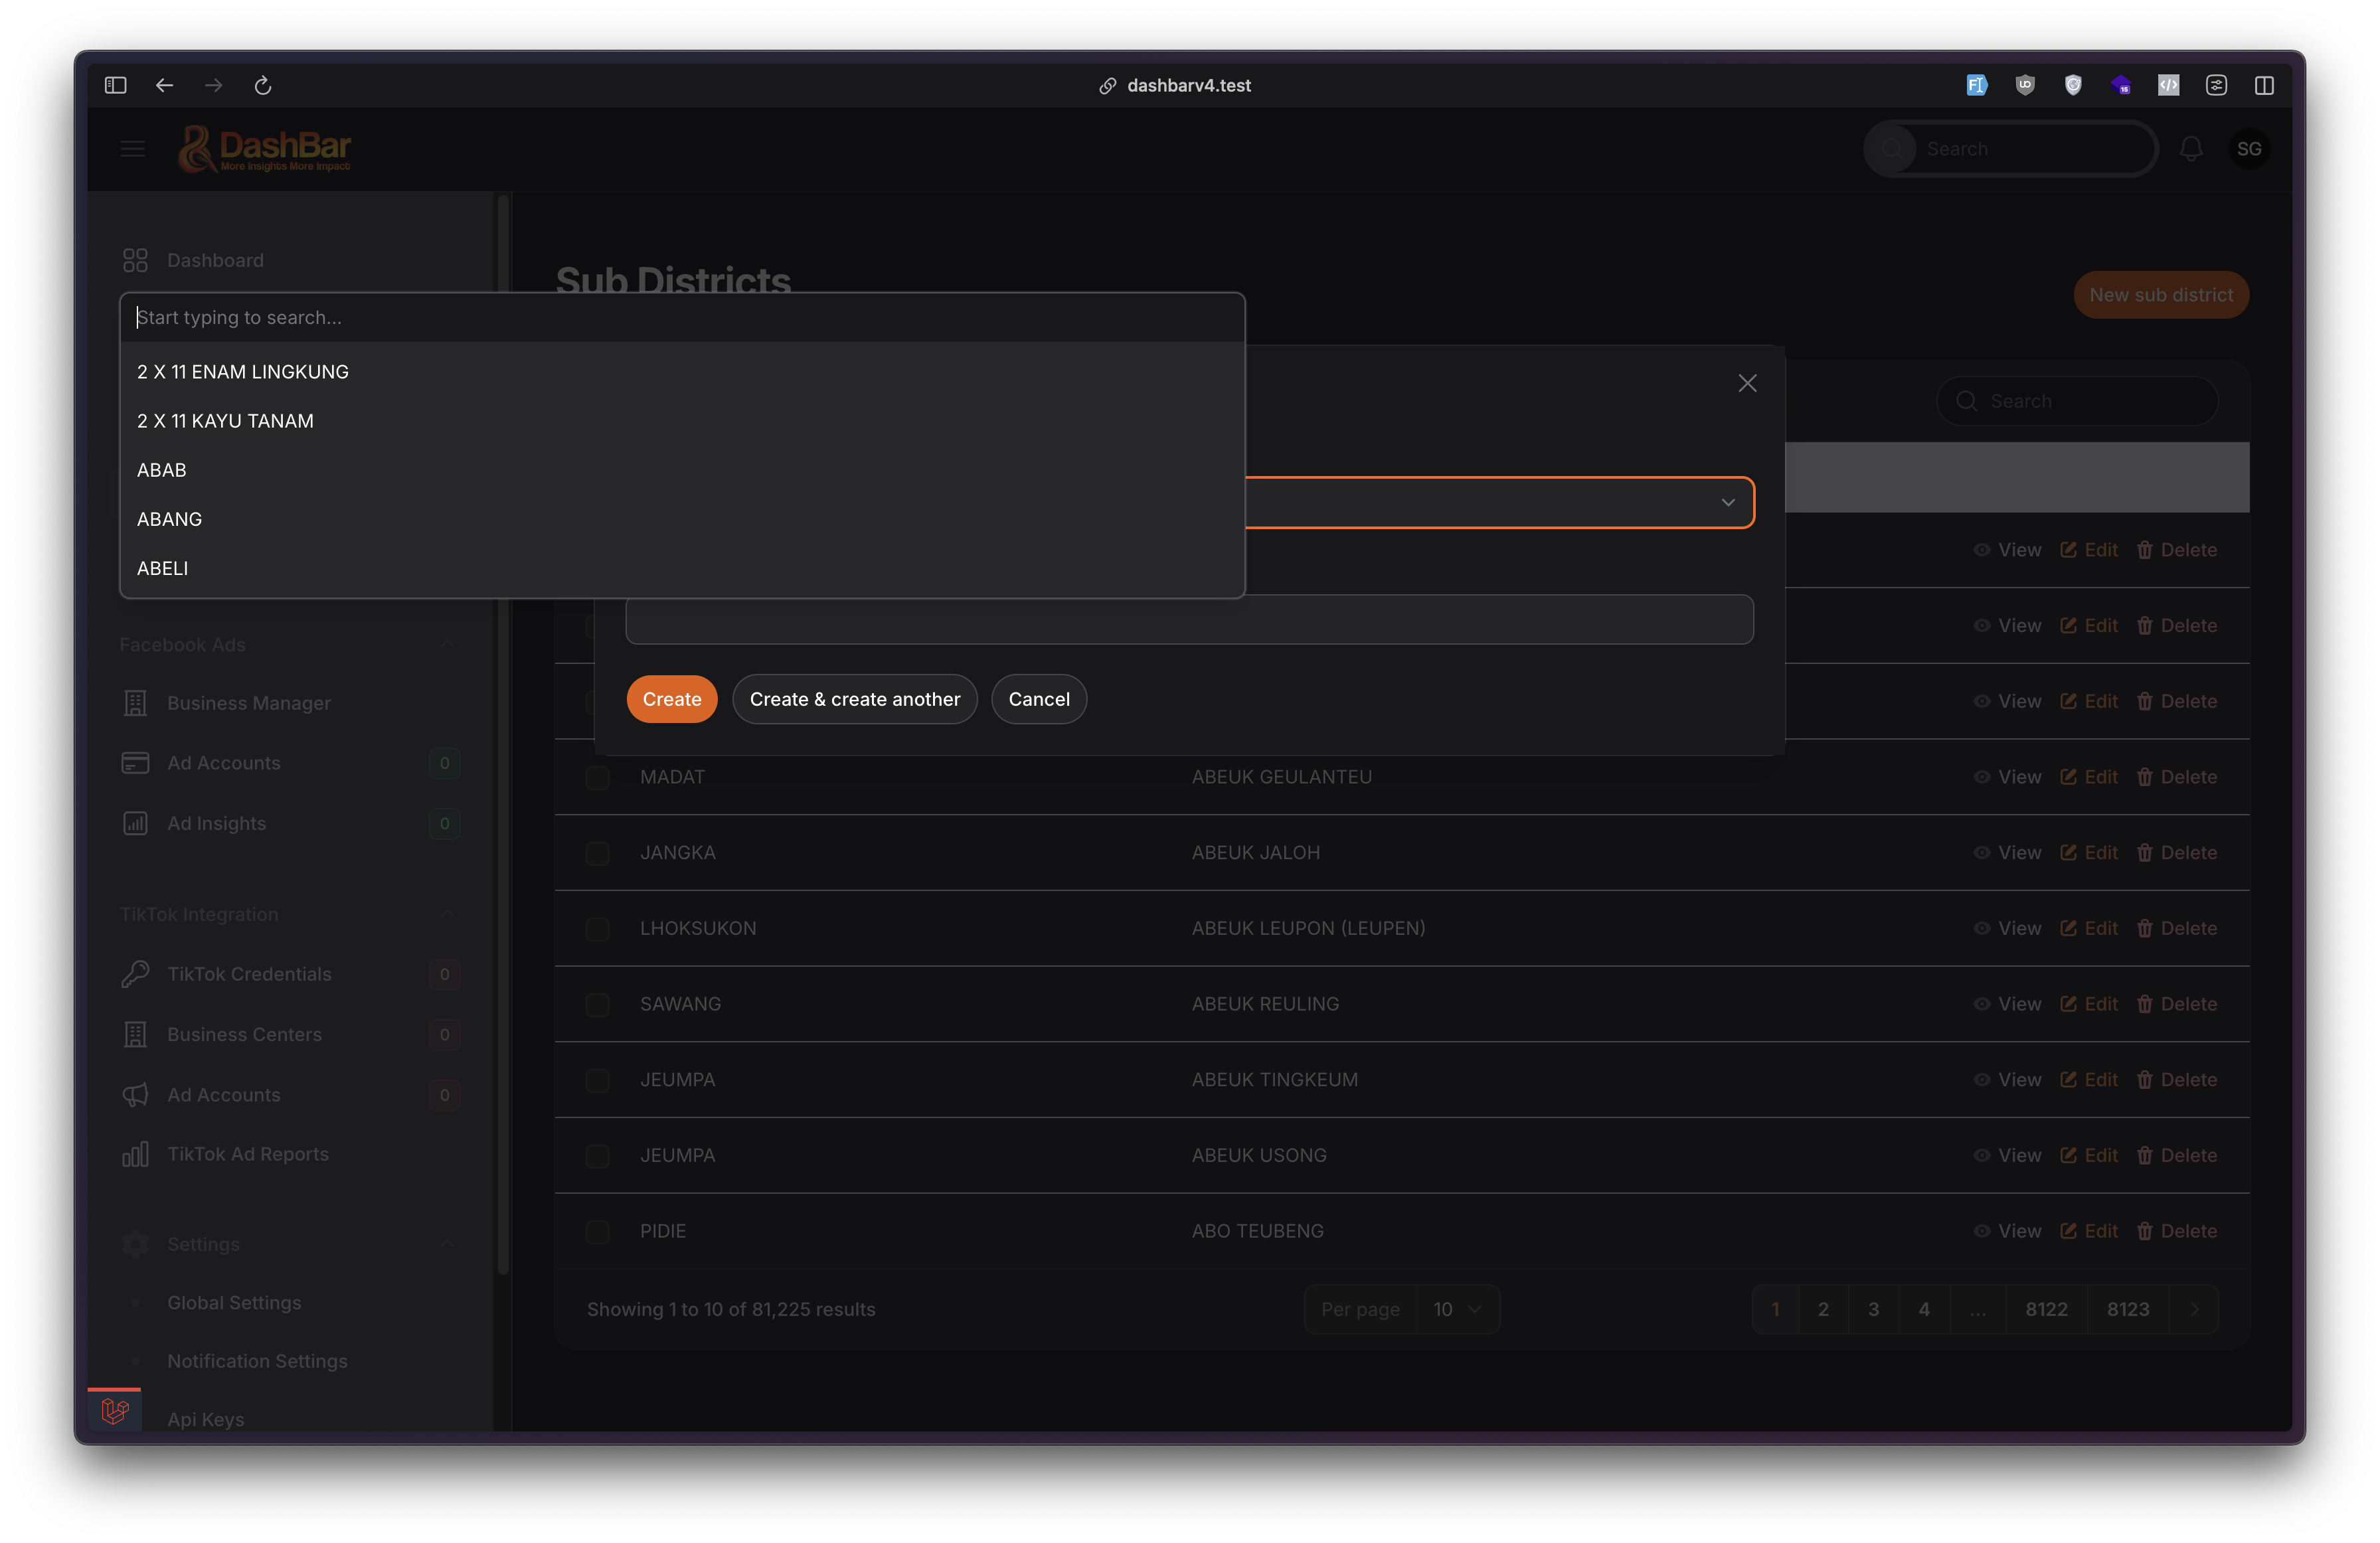Tick the checkbox for the MADAT row
Viewport: 2380px width, 1543px height.
click(x=597, y=778)
